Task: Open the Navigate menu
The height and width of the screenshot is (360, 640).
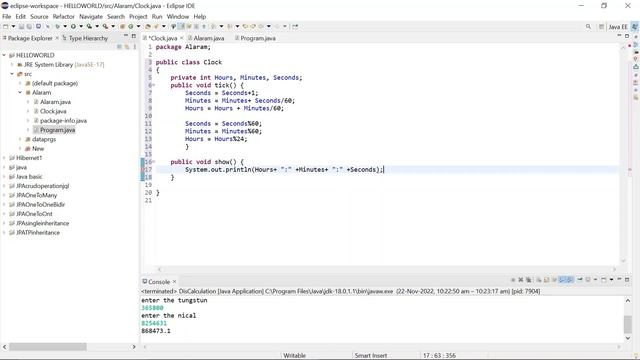Action: (91, 16)
